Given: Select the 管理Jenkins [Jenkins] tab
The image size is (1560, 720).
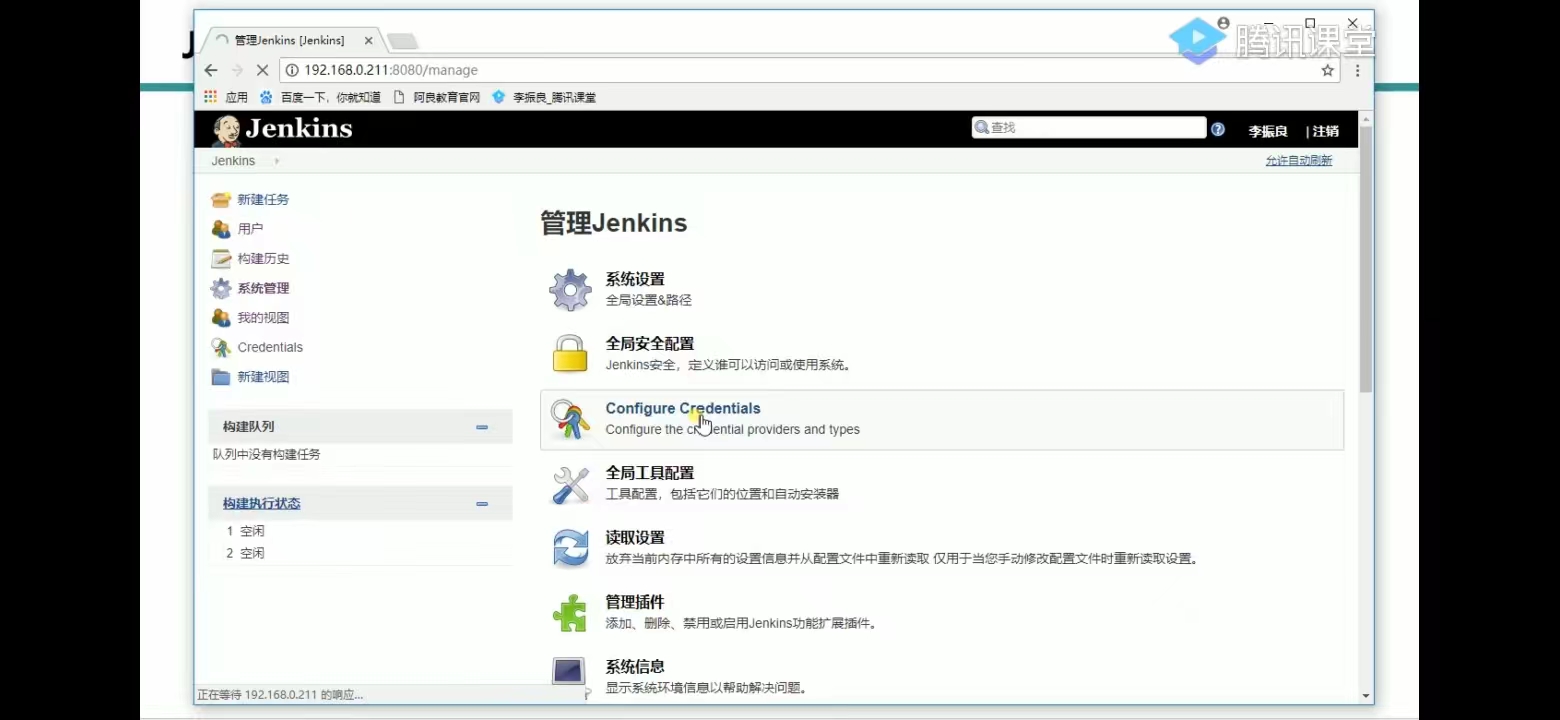Looking at the screenshot, I should pyautogui.click(x=290, y=40).
